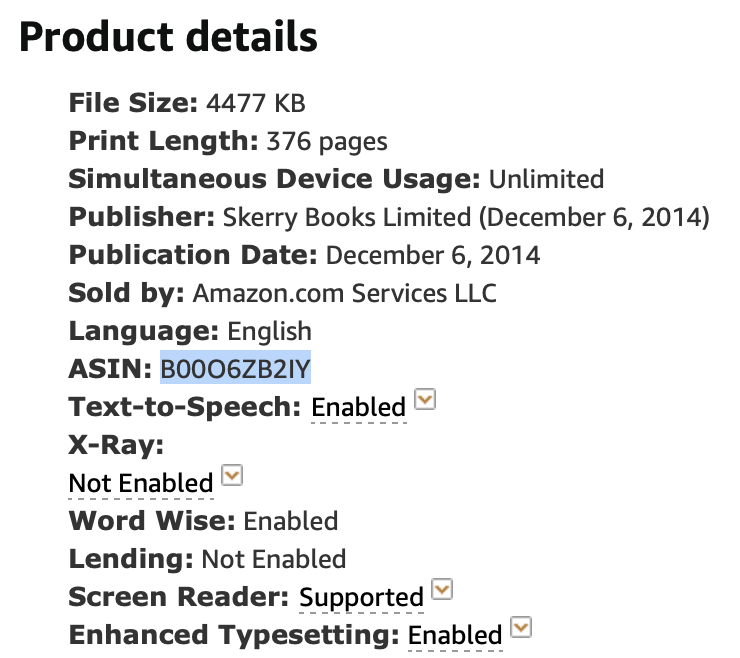740x658 pixels.
Task: Open the X-Ray Not Enabled popover arrow
Action: pos(232,476)
